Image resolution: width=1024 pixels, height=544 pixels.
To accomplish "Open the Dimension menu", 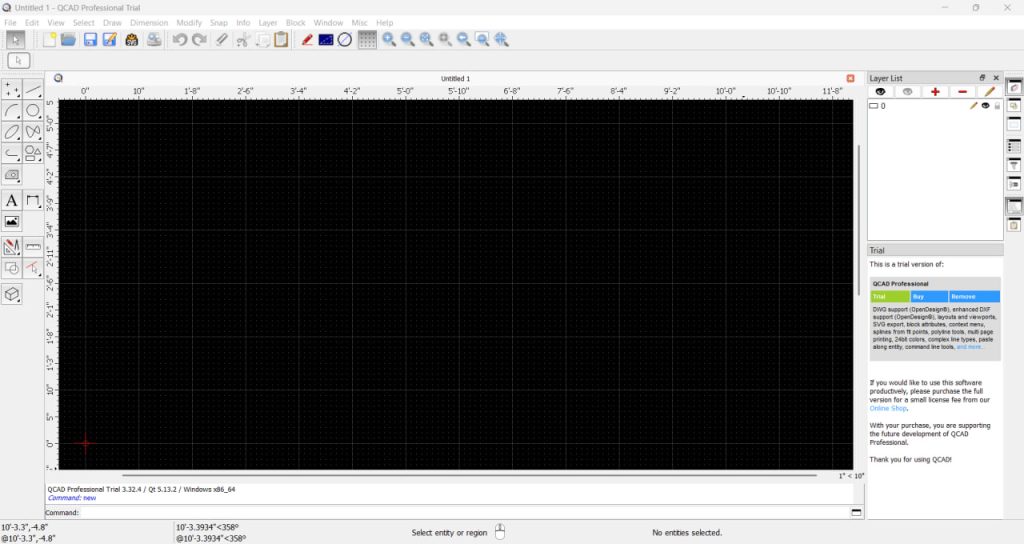I will (x=149, y=22).
